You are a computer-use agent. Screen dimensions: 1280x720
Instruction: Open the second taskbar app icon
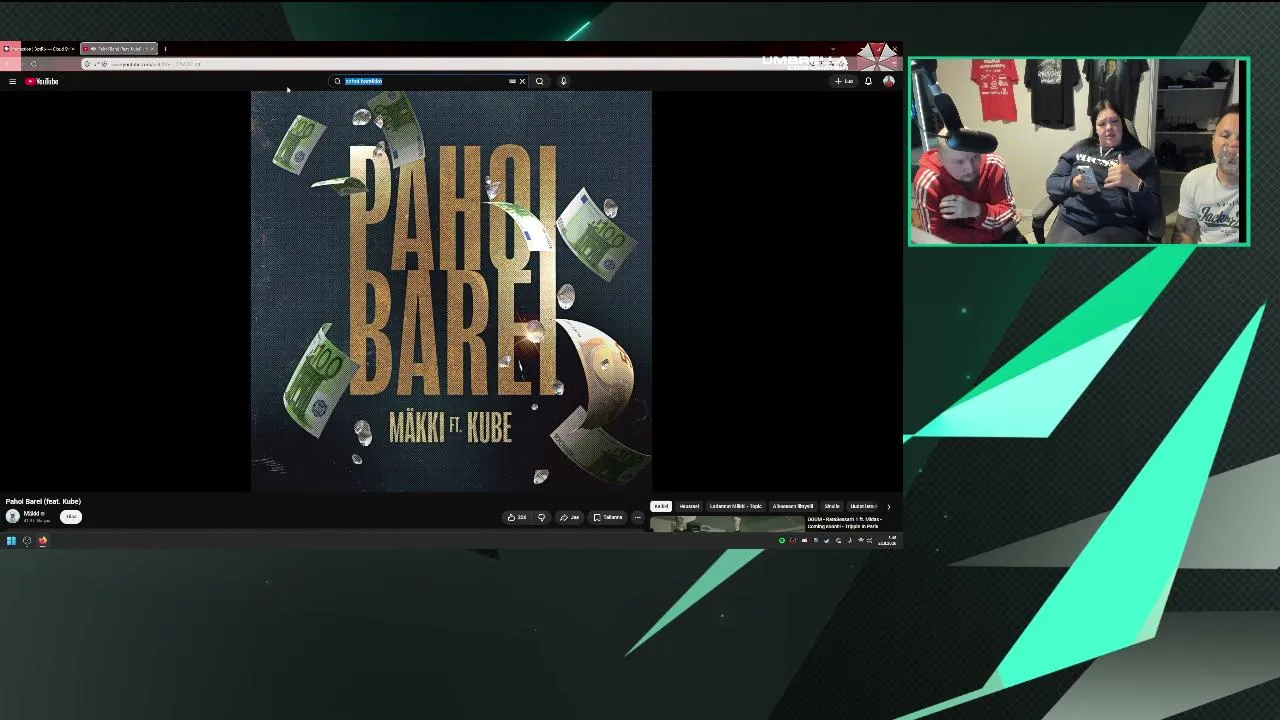[27, 540]
